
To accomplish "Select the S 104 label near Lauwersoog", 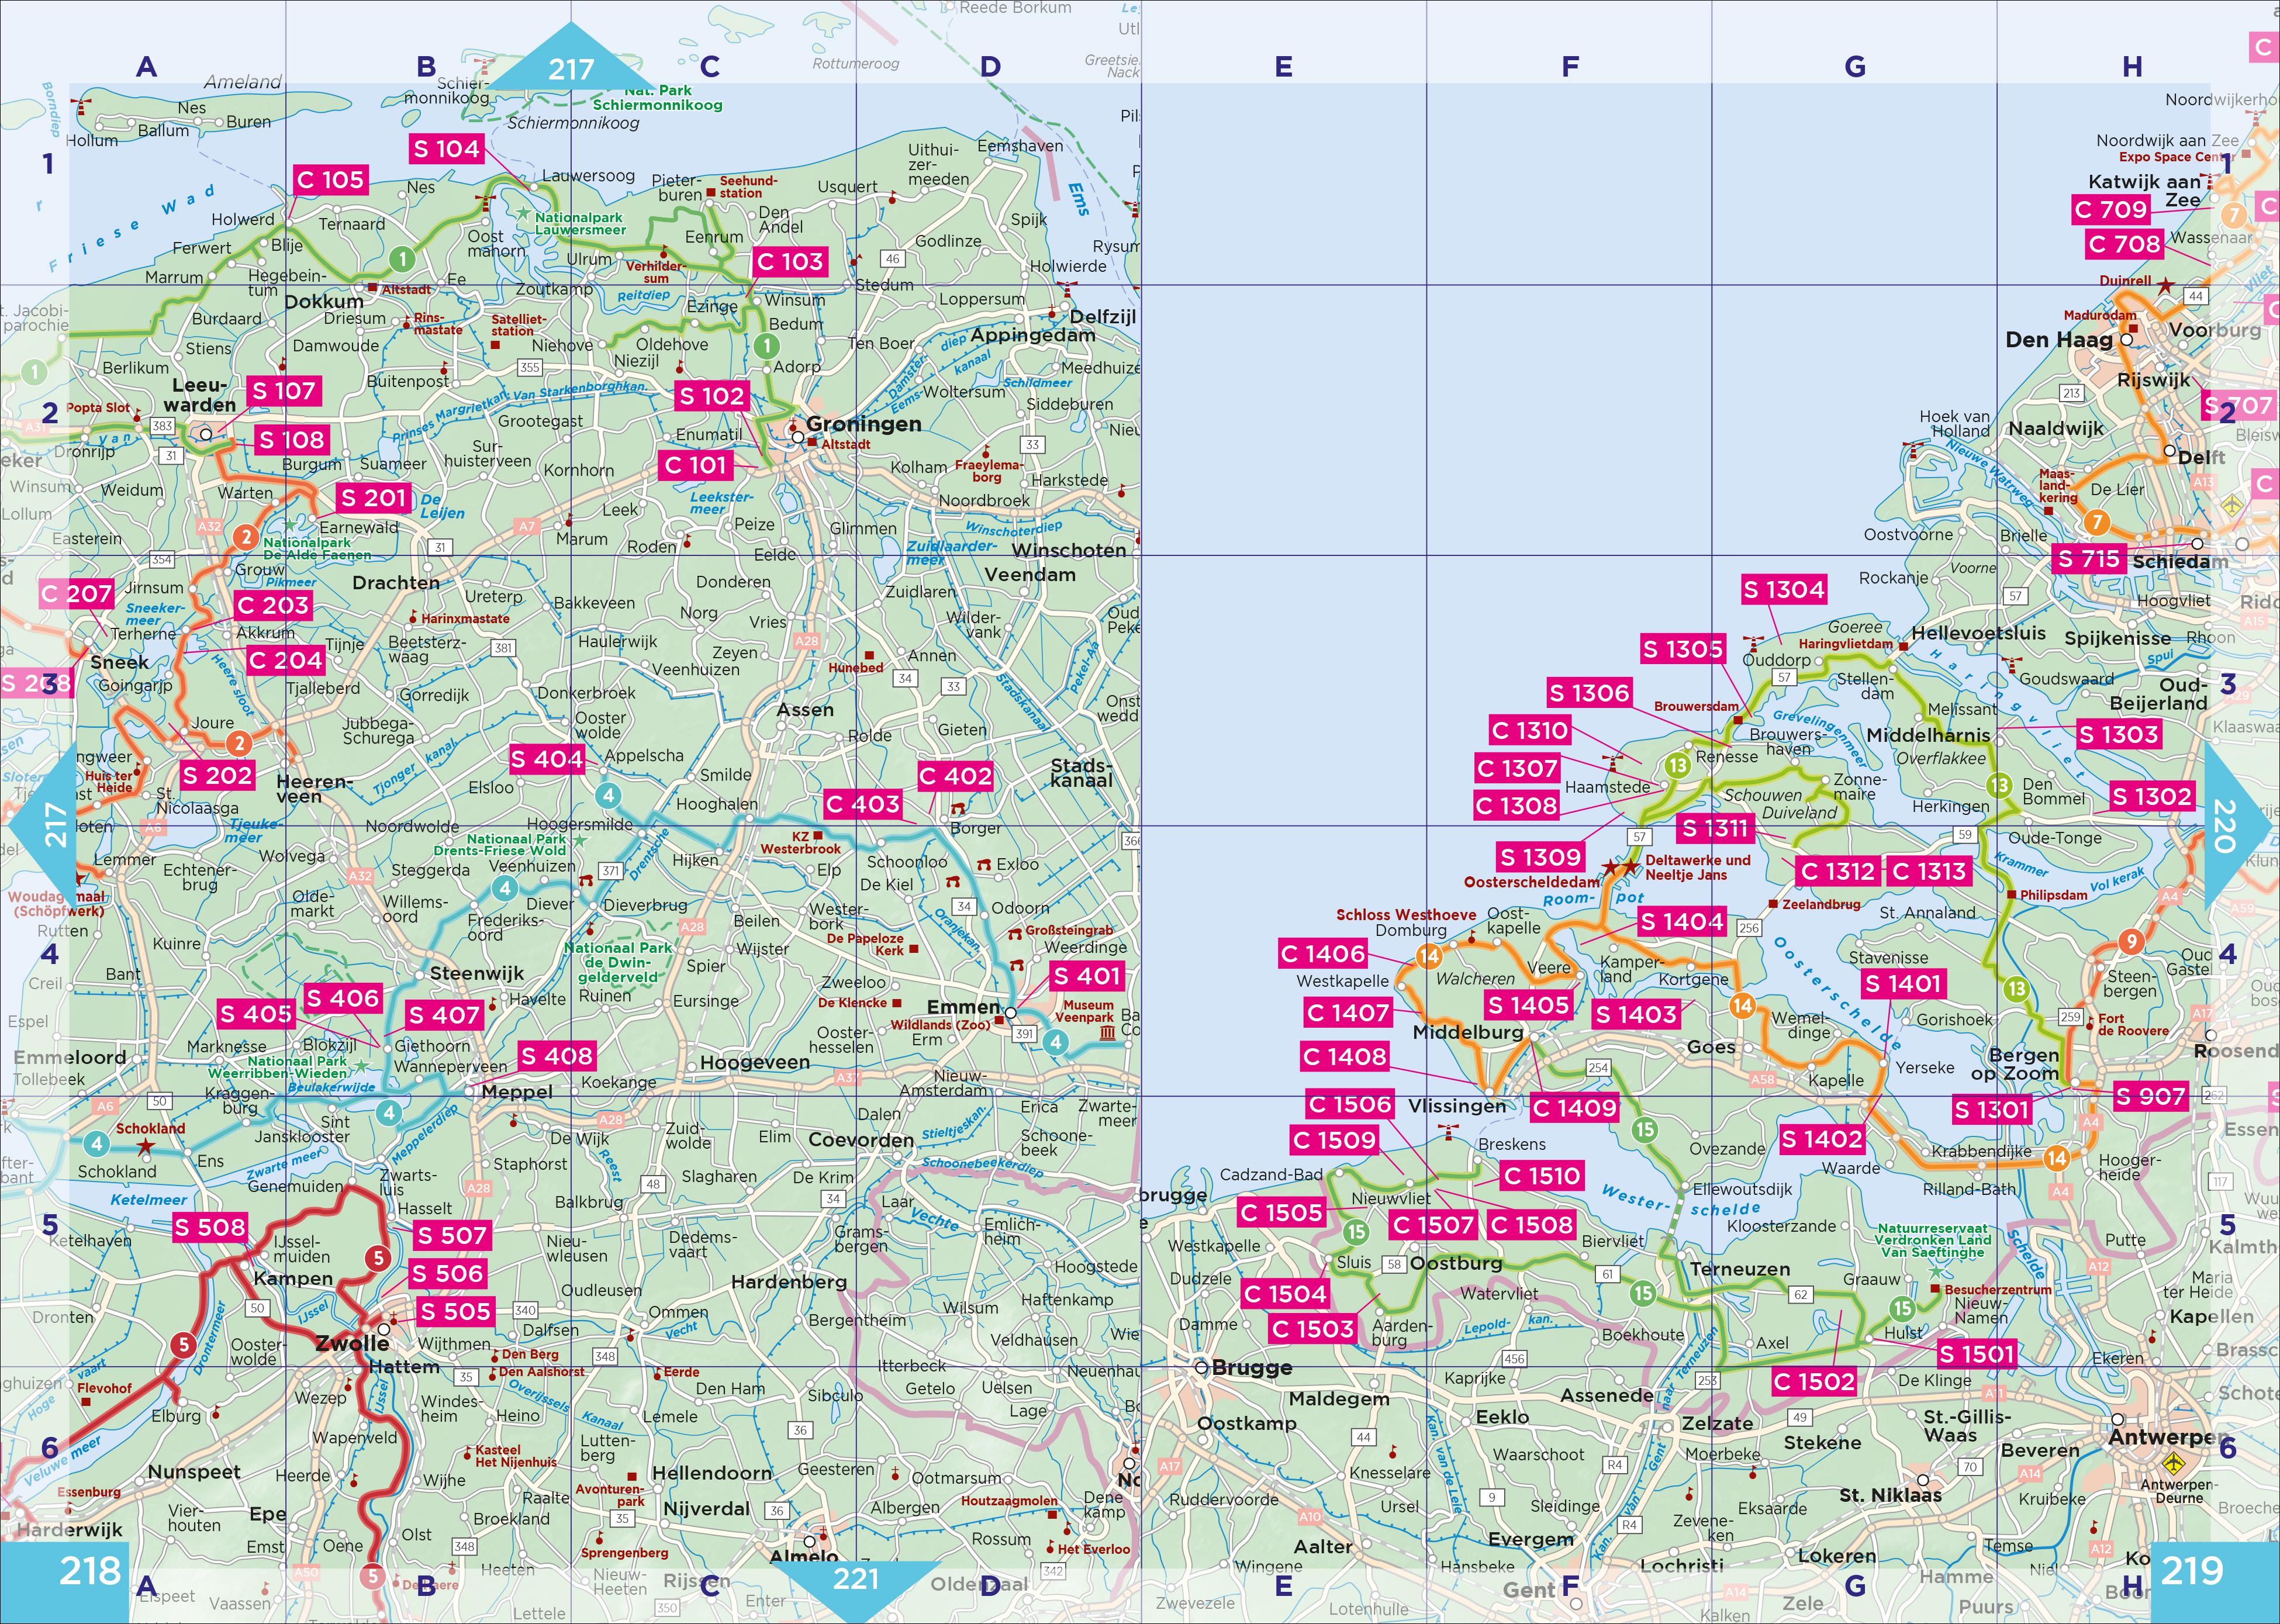I will tap(447, 149).
